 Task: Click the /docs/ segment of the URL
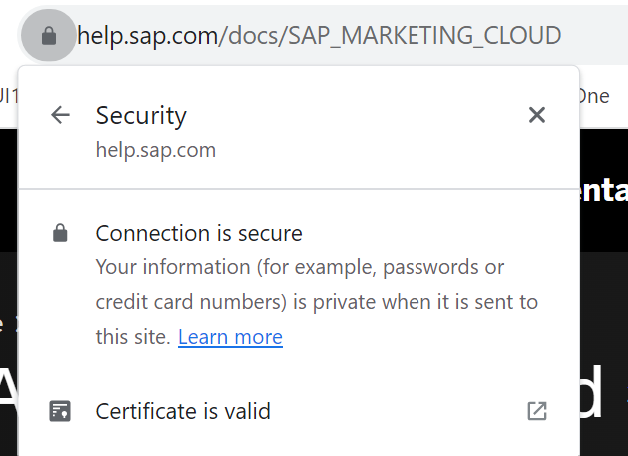(x=253, y=36)
